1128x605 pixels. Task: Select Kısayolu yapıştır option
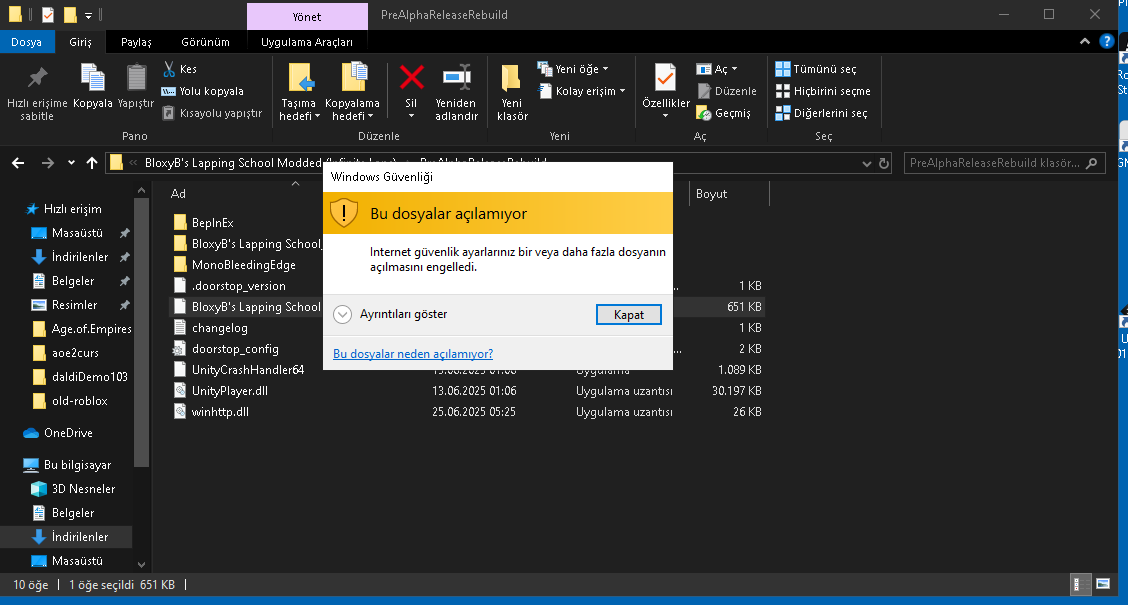212,113
